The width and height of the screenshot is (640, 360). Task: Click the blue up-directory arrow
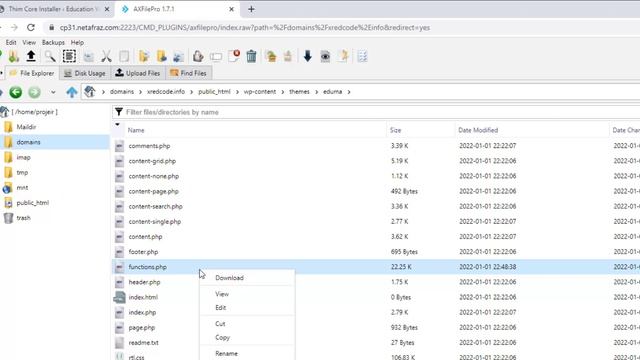[x=72, y=92]
